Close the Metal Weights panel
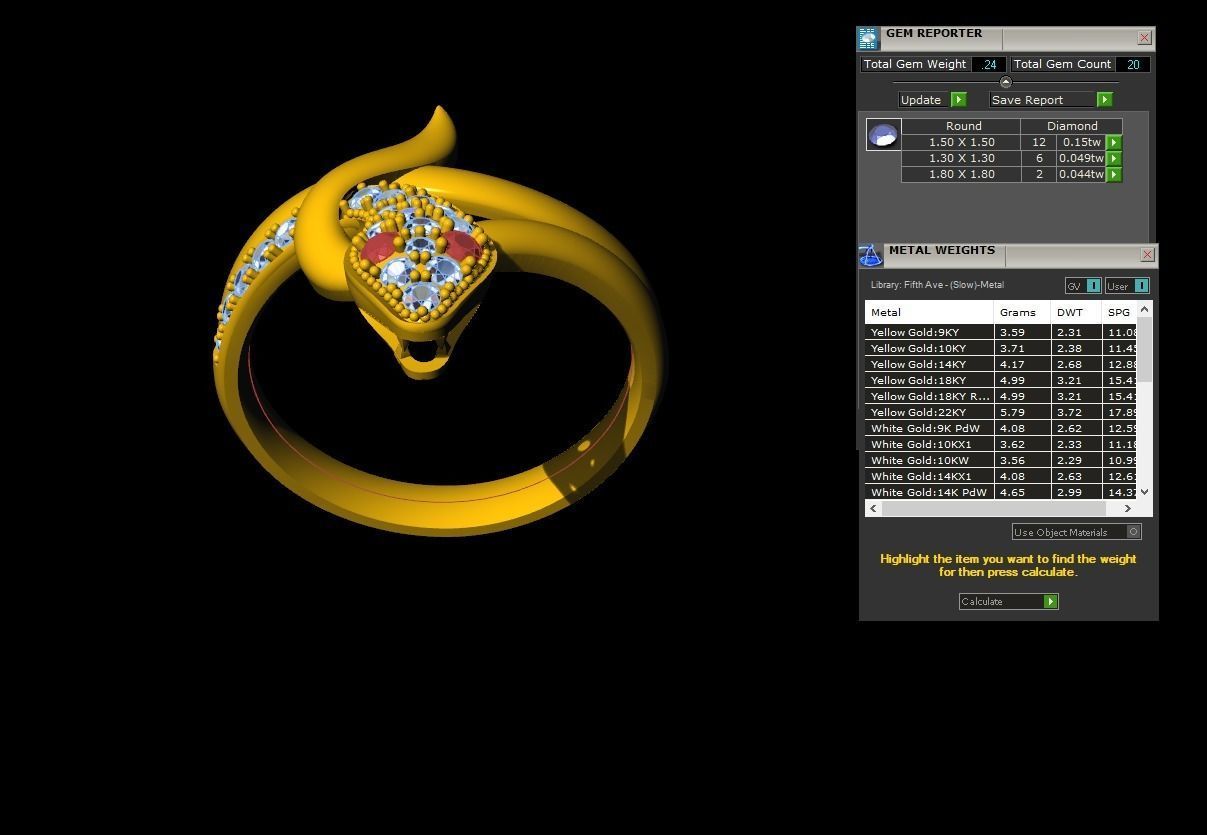1207x835 pixels. coord(1147,255)
